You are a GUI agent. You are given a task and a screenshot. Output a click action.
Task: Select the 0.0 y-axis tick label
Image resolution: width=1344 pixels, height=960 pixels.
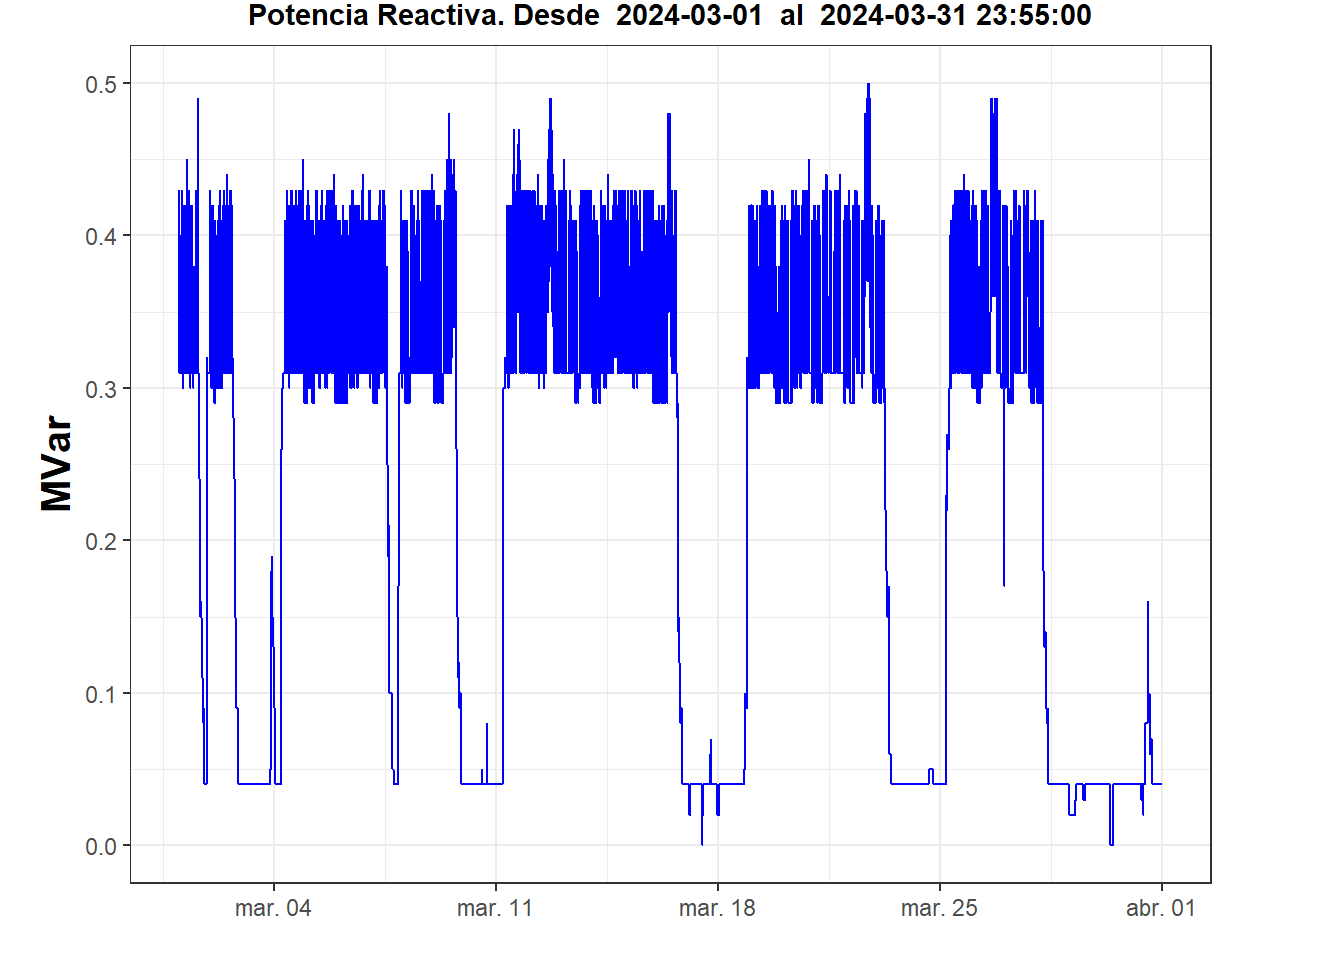(100, 847)
